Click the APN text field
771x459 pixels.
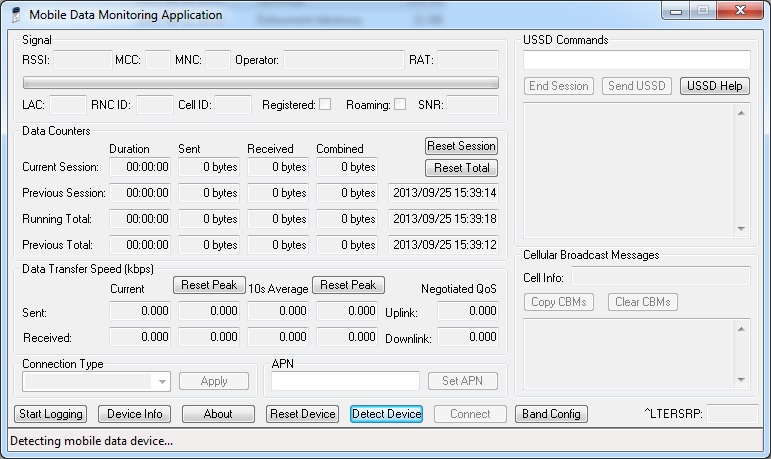[x=345, y=381]
